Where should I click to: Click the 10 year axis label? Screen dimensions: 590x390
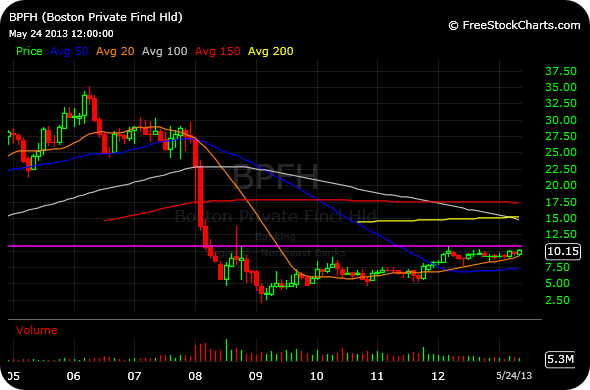point(316,376)
